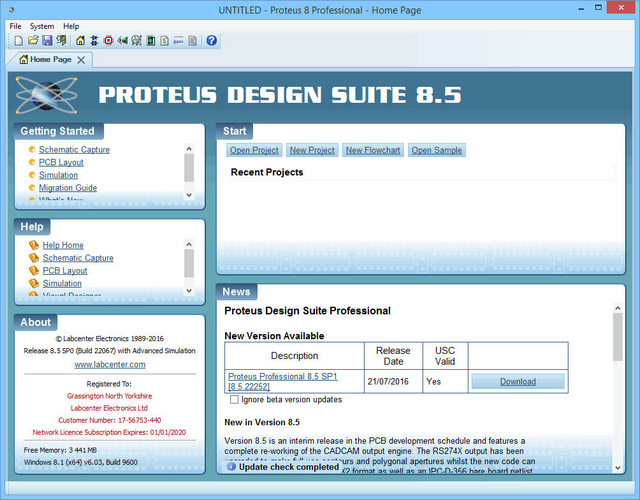
Task: Open Simulation in Help panel
Action: point(62,283)
